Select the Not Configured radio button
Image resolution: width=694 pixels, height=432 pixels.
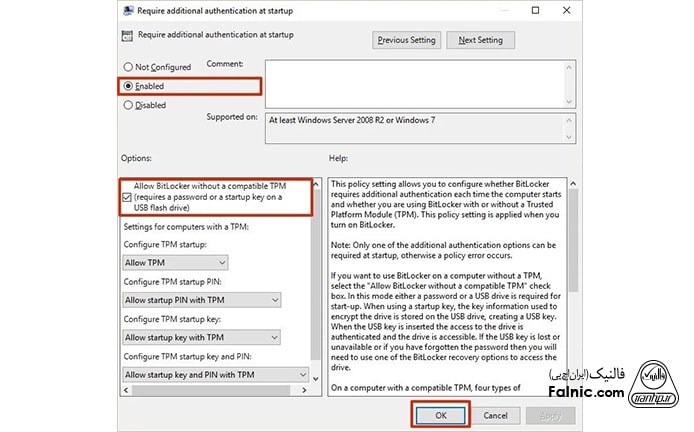(128, 67)
